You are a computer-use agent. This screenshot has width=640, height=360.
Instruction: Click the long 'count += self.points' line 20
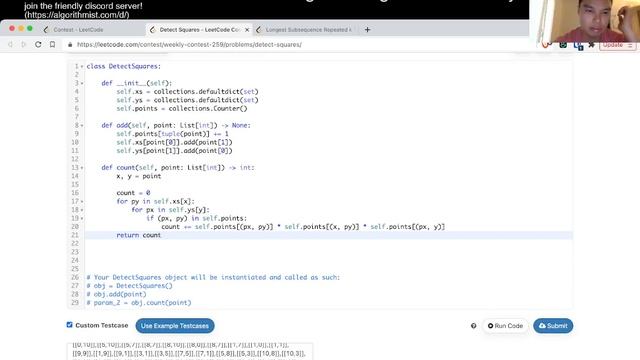tap(303, 227)
